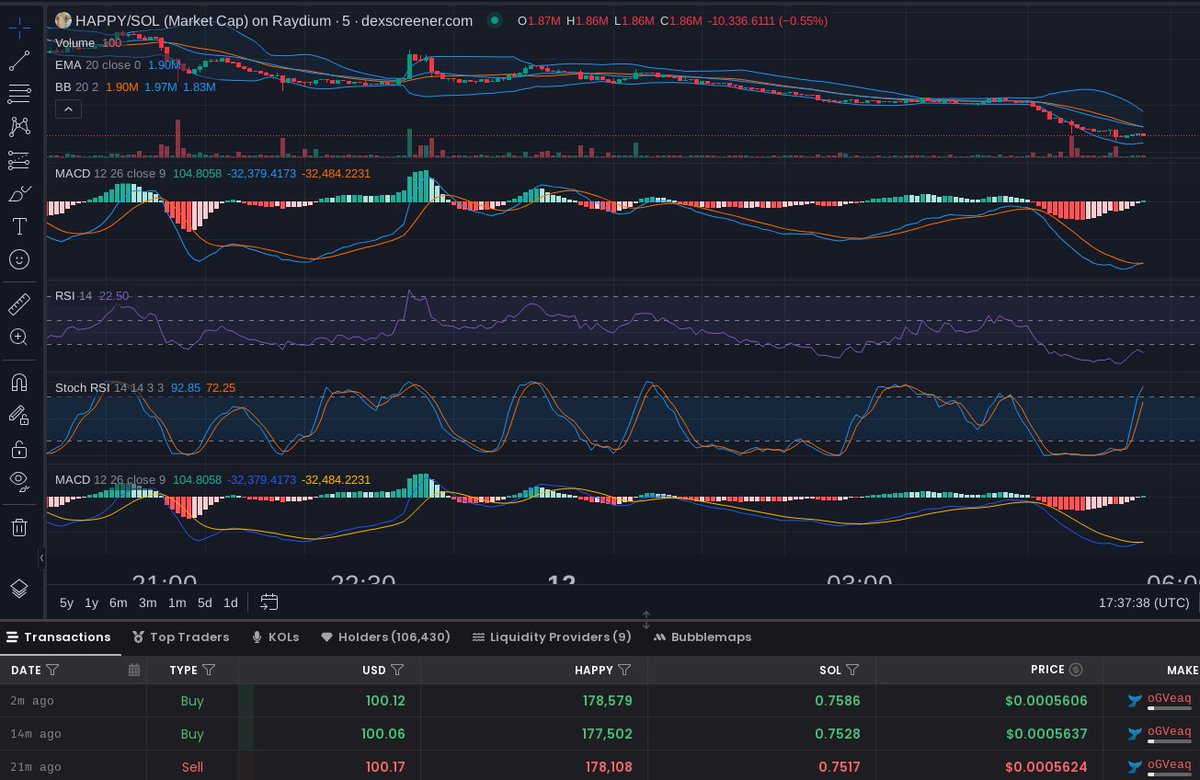1200x780 pixels.
Task: Click the 14m ago row's oGVeaq maker link
Action: [x=1169, y=733]
